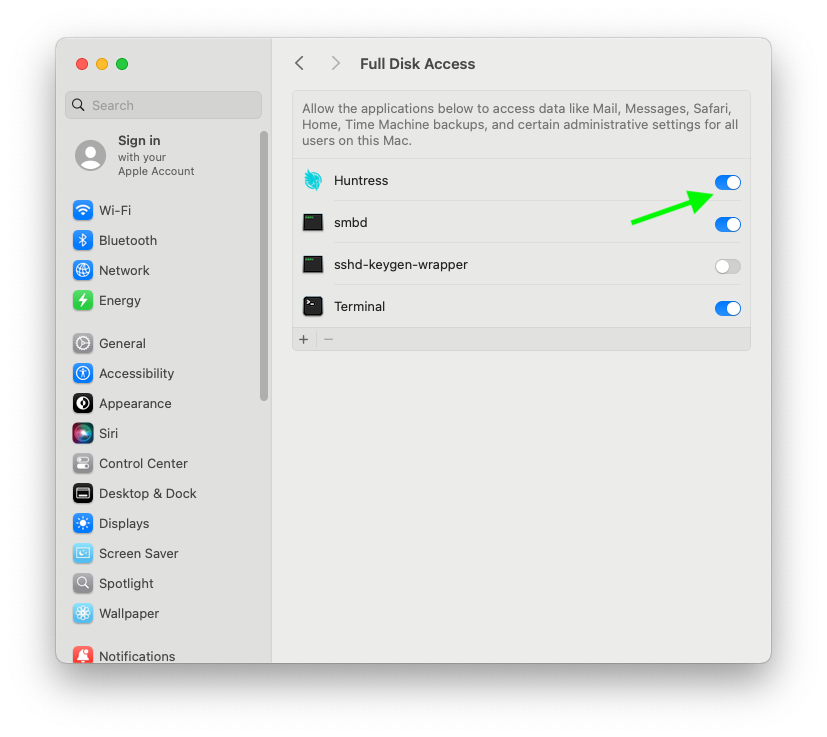Turn off Terminal full disk access
Viewport: 827px width, 737px height.
(x=728, y=308)
